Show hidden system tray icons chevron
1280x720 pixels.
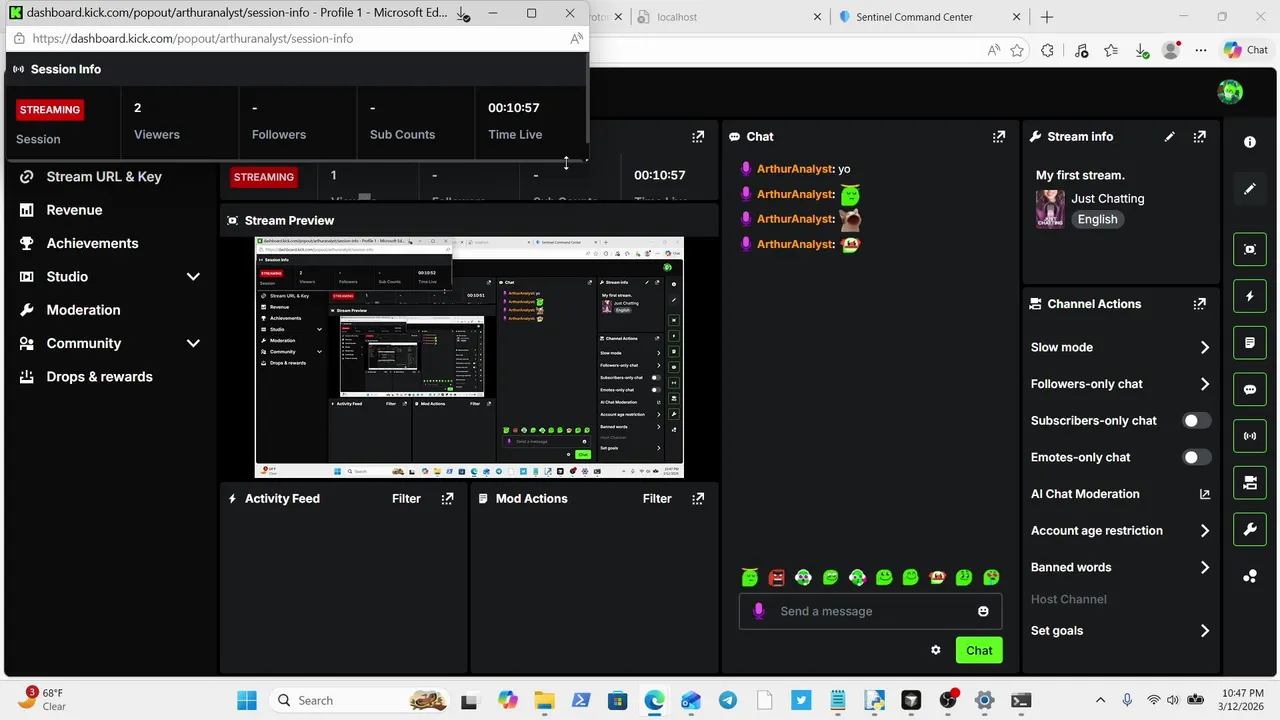pos(1100,700)
